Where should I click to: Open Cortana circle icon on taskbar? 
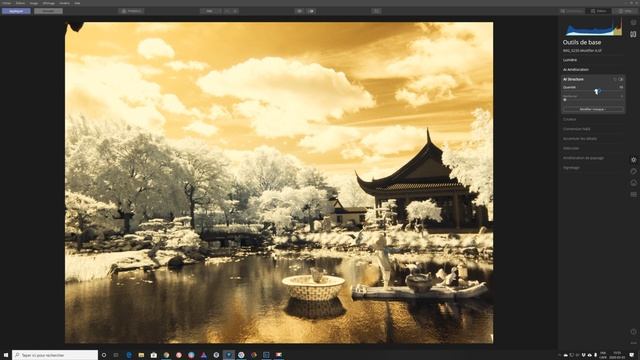coord(104,355)
